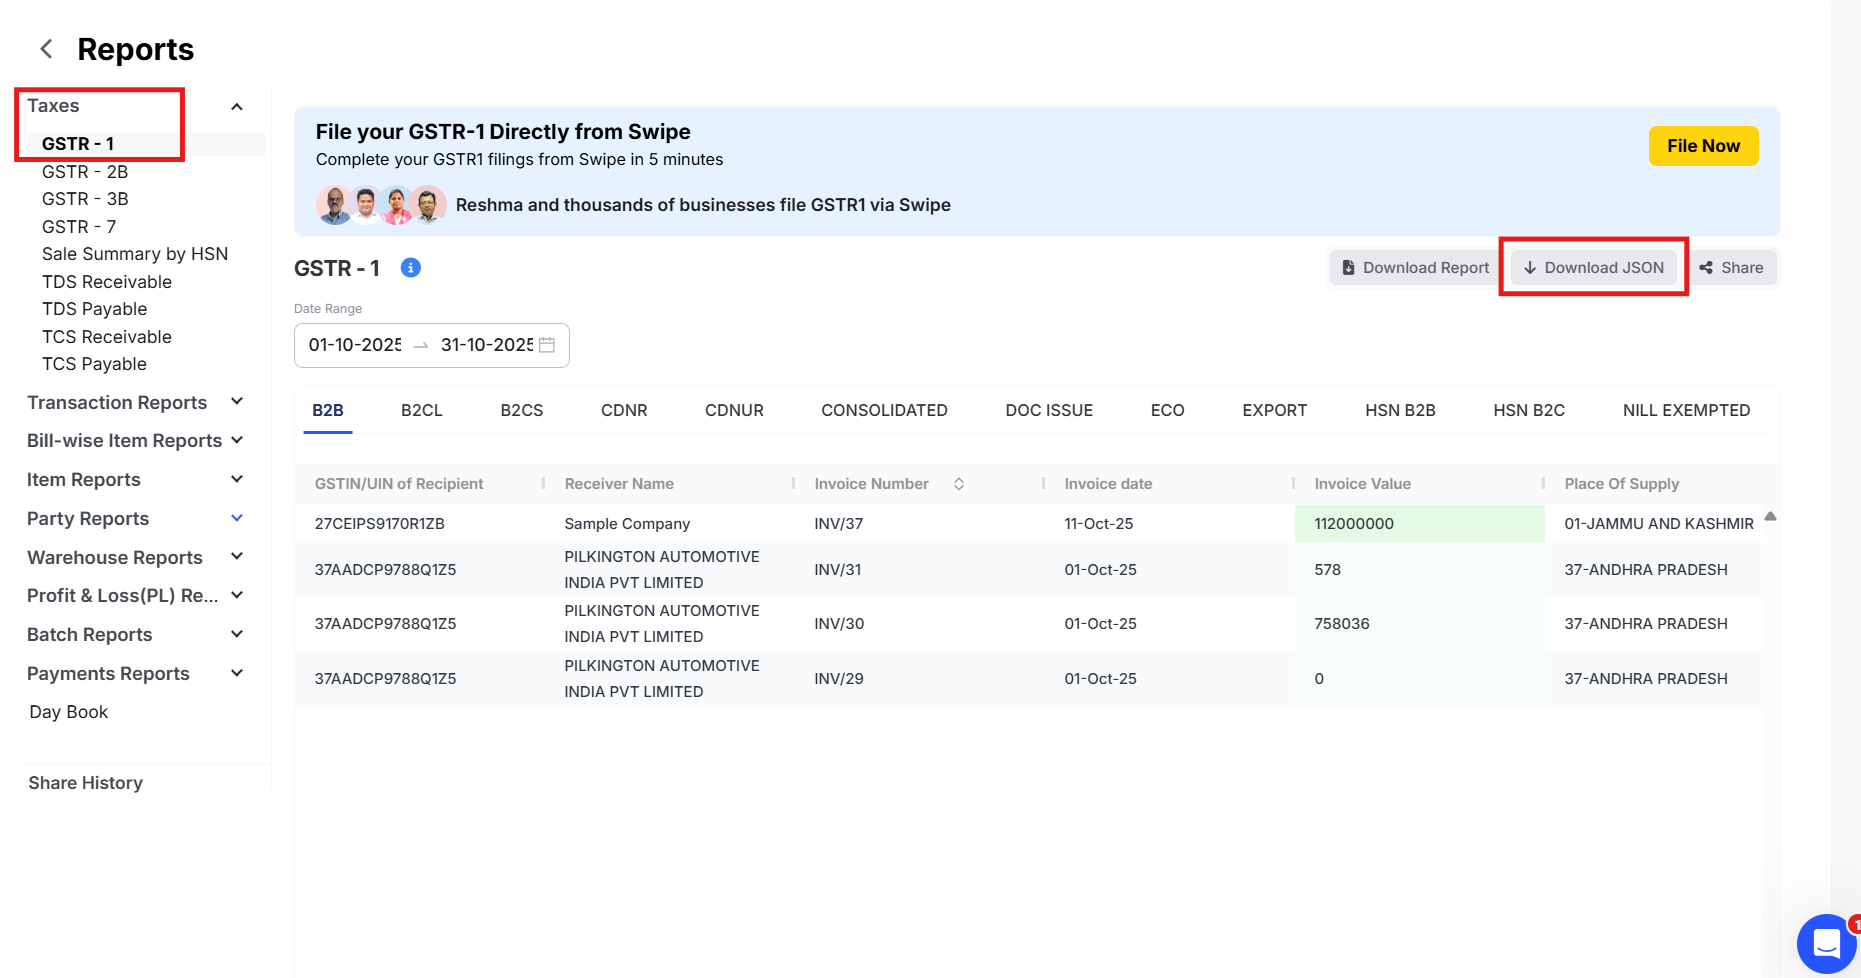This screenshot has height=978, width=1861.
Task: Open GSTR - 3B report in the sidebar
Action: (x=85, y=199)
